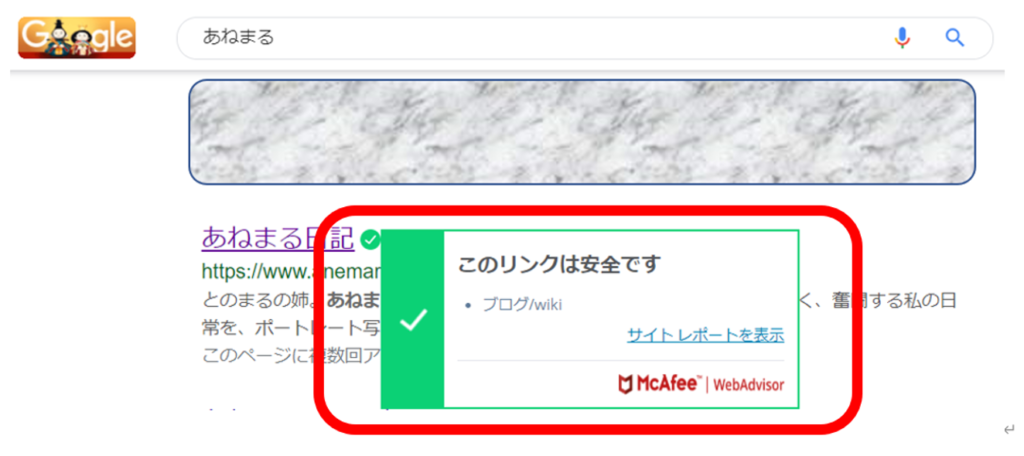The image size is (1024, 456).
Task: Run search with the blue magnifier icon
Action: [x=955, y=38]
